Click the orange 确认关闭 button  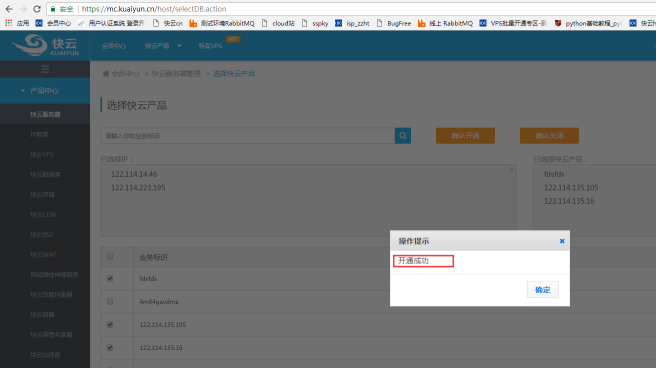point(549,136)
